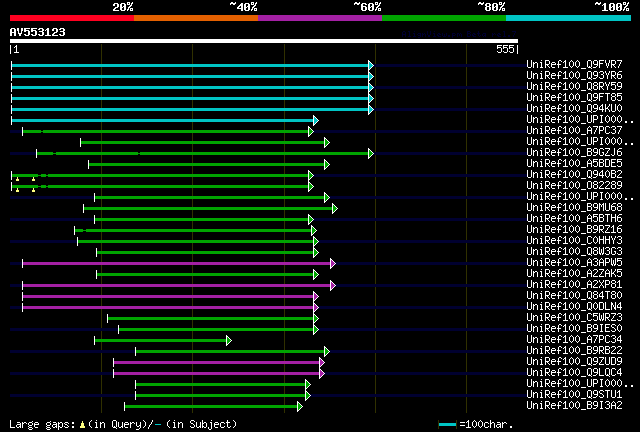Select hit label UniRef100_Q0DLN4
Screen dimensions: 640x432
click(x=574, y=307)
